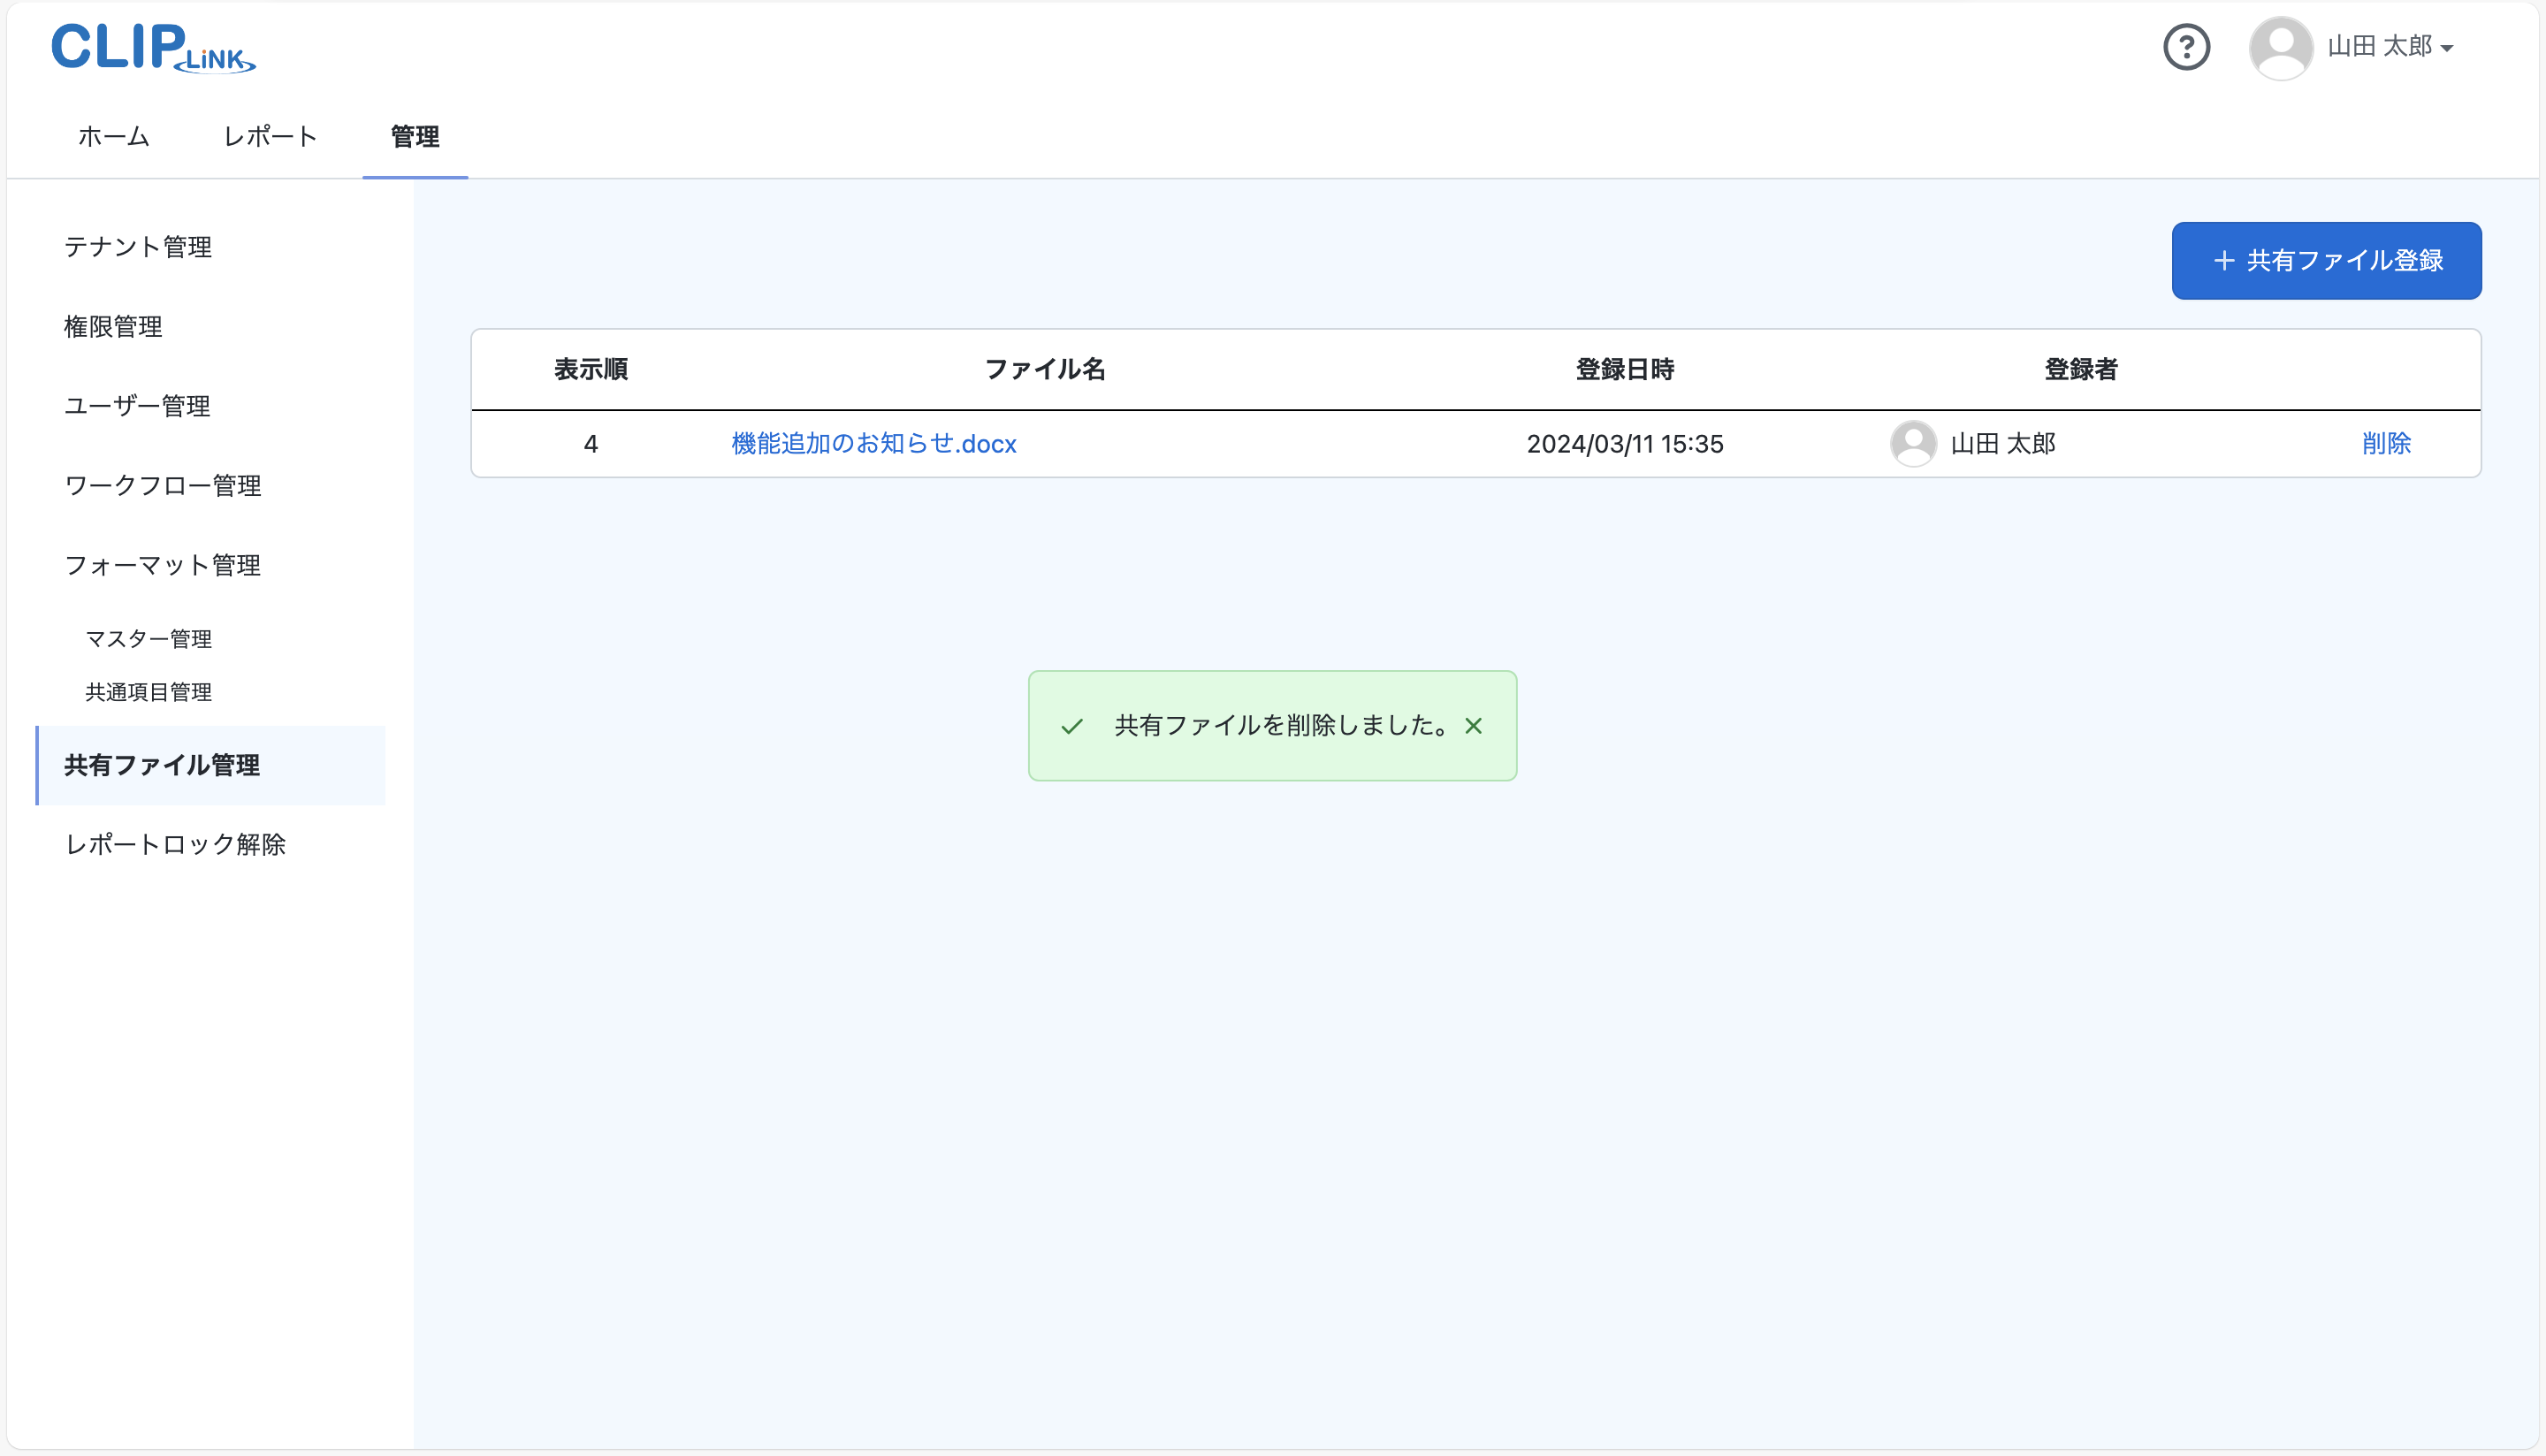Viewport: 2546px width, 1456px height.
Task: Switch to the ホーム tab
Action: [x=112, y=136]
